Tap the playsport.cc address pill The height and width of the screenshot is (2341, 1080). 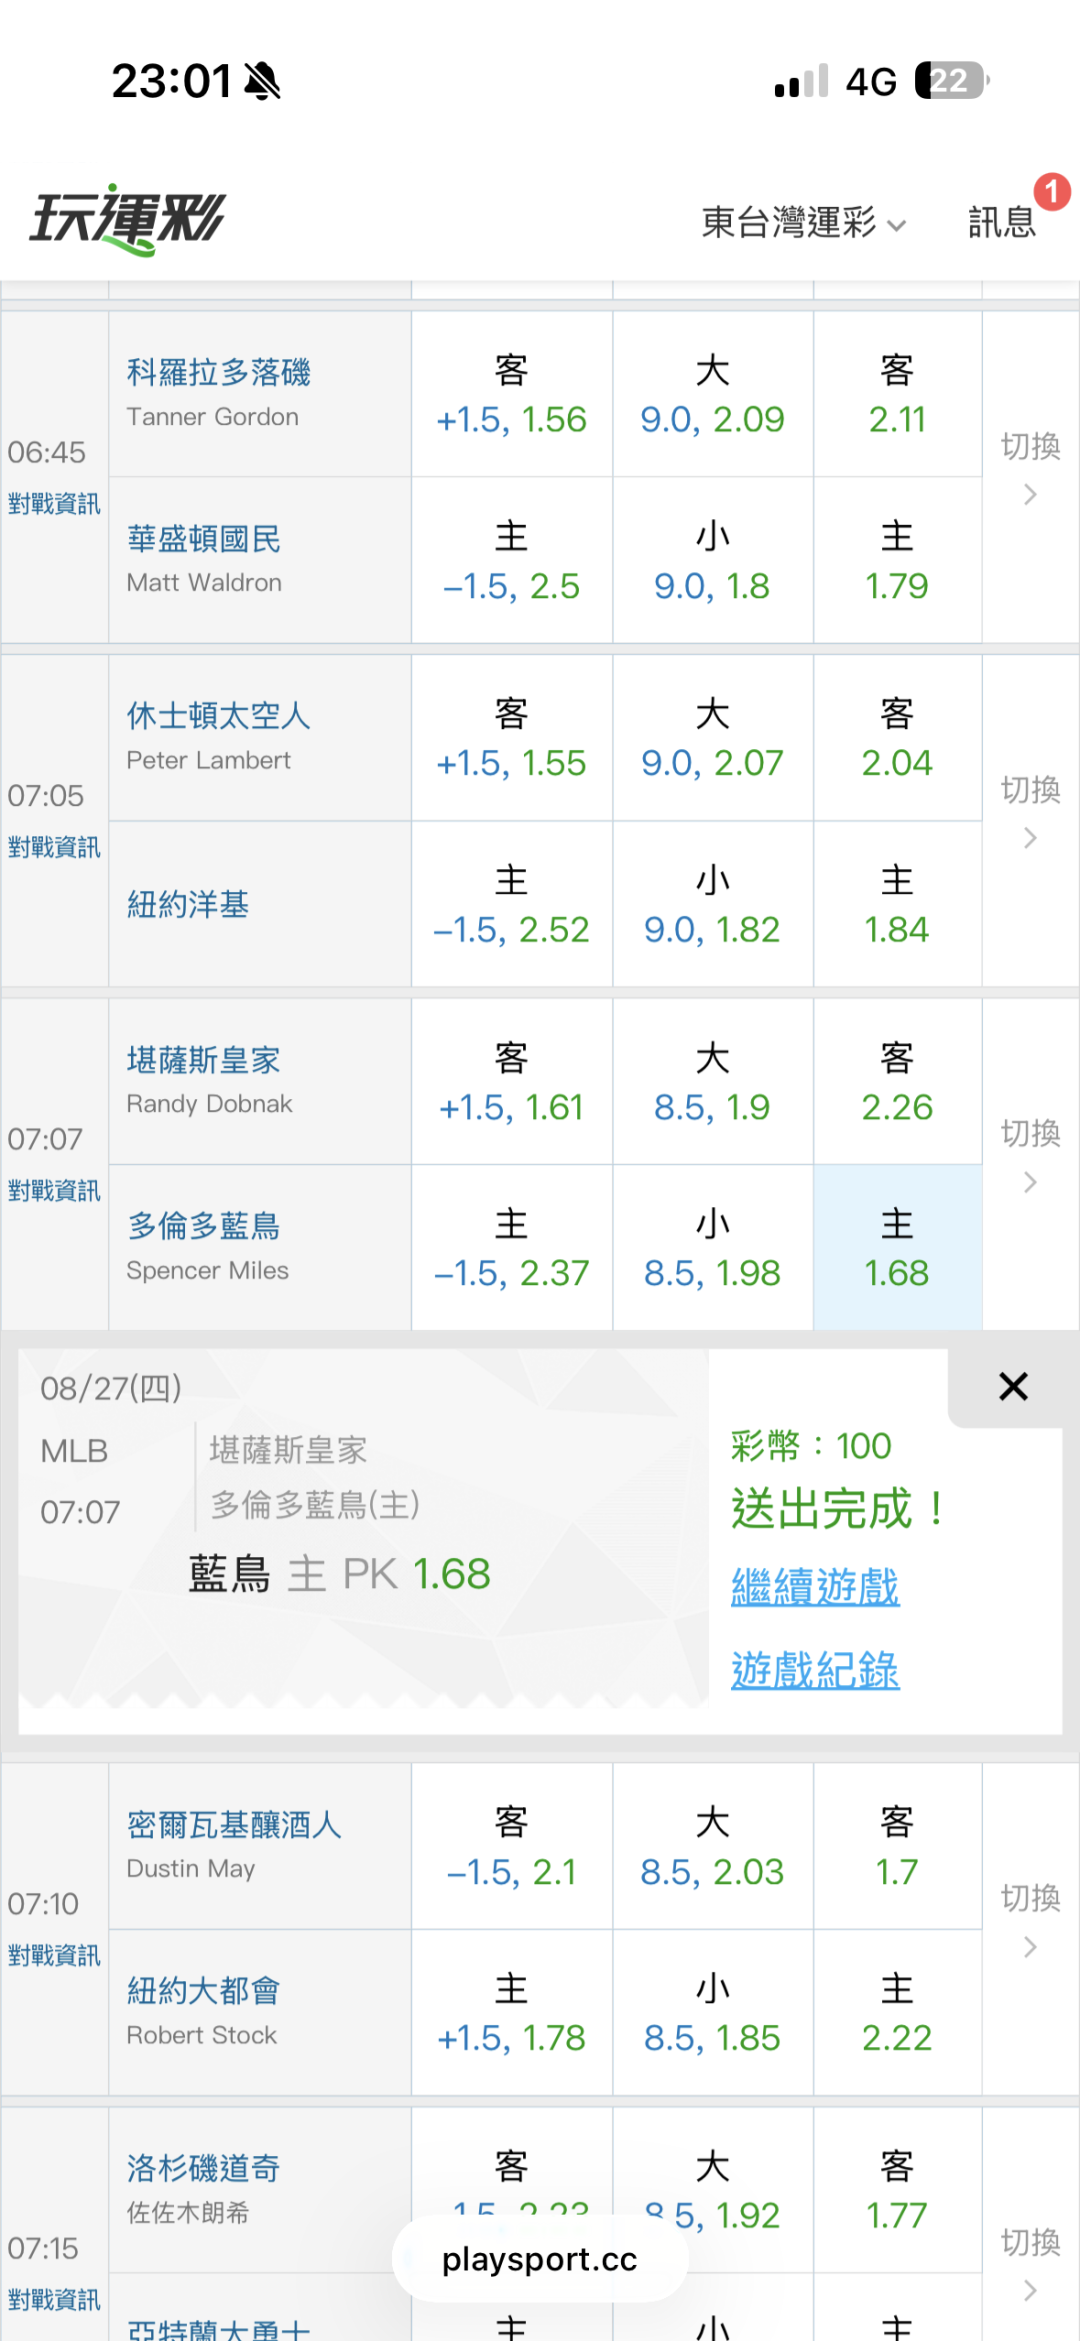pyautogui.click(x=540, y=2259)
